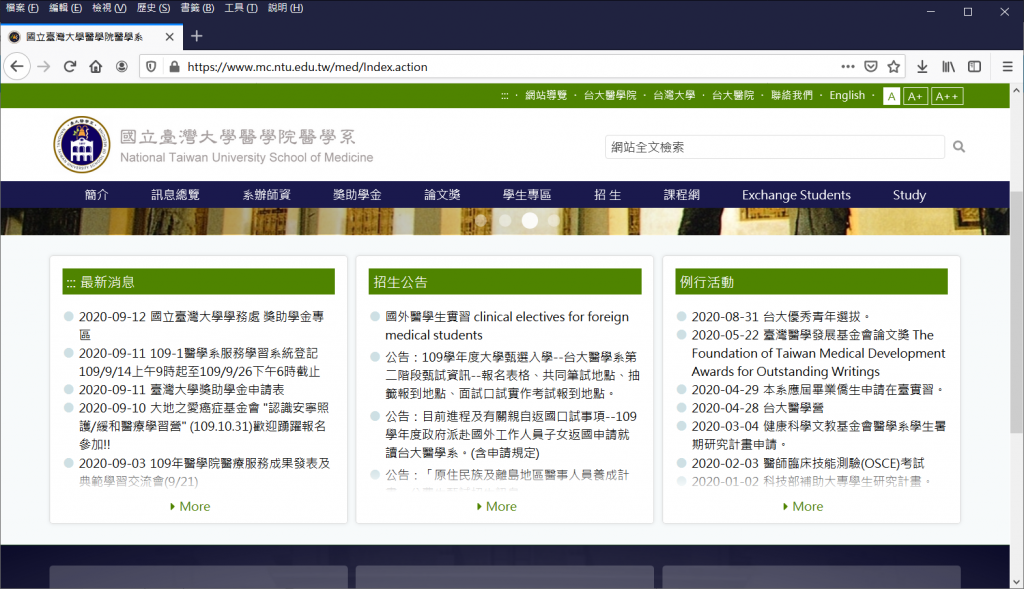Click the page vertical scrollbar thumb
The image size is (1024, 589).
tap(1016, 311)
